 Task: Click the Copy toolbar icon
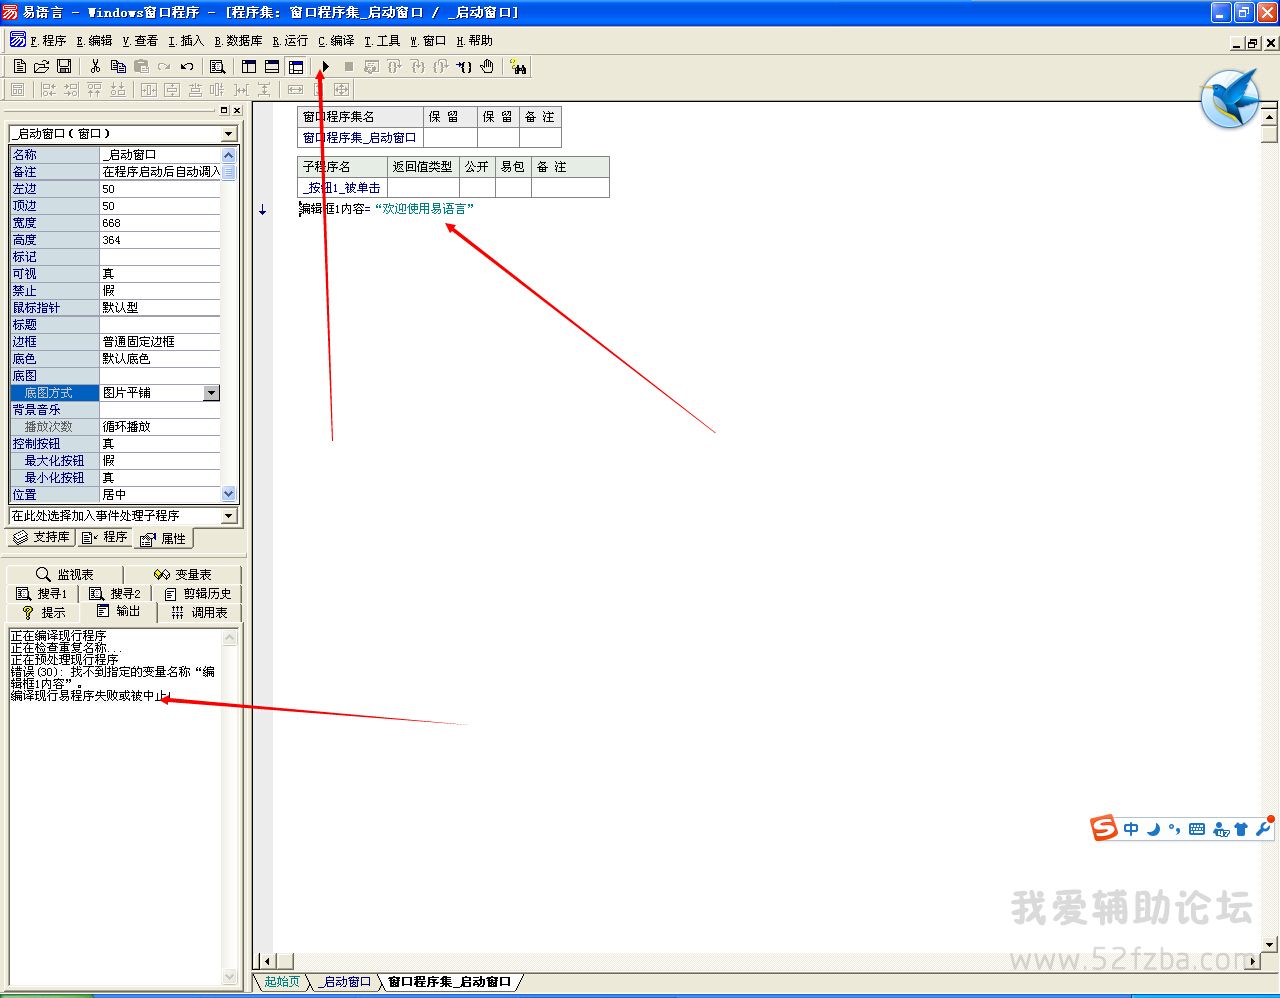point(118,66)
